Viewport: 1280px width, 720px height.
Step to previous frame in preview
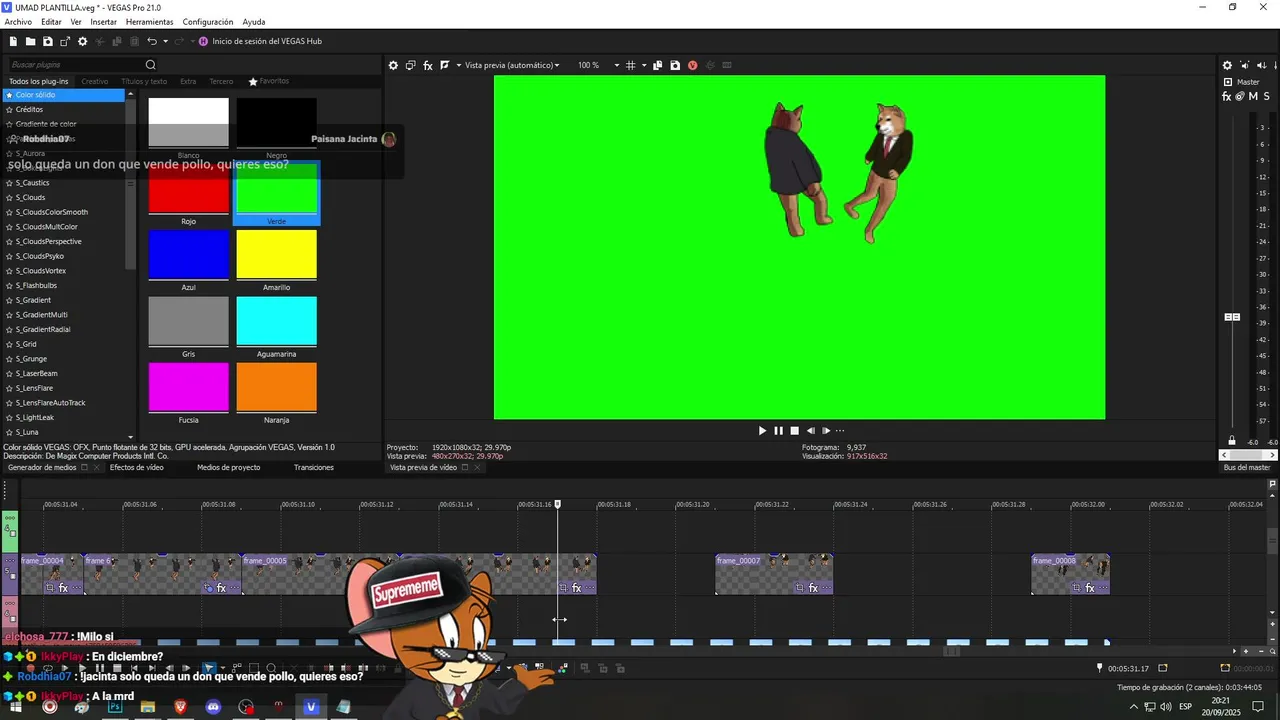[x=811, y=431]
